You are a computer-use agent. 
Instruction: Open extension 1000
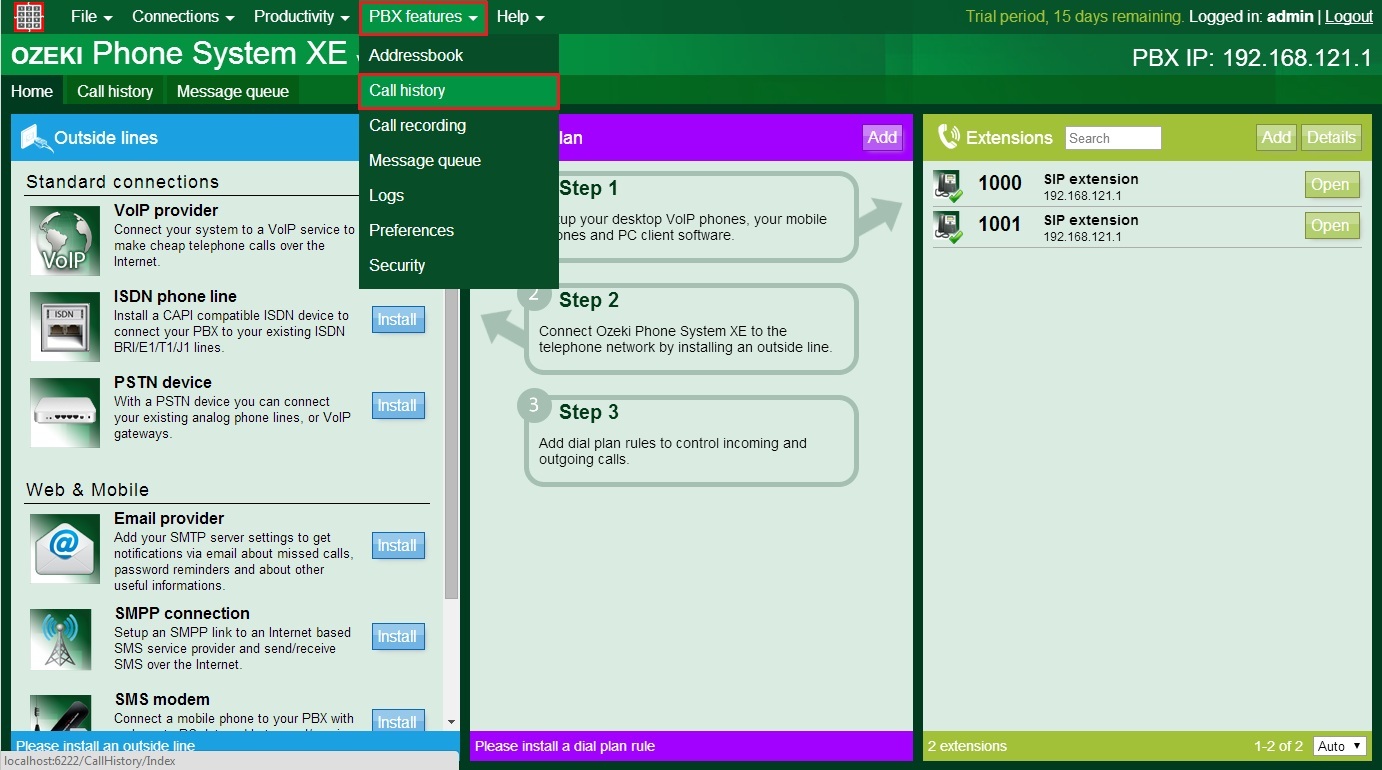coord(1332,185)
